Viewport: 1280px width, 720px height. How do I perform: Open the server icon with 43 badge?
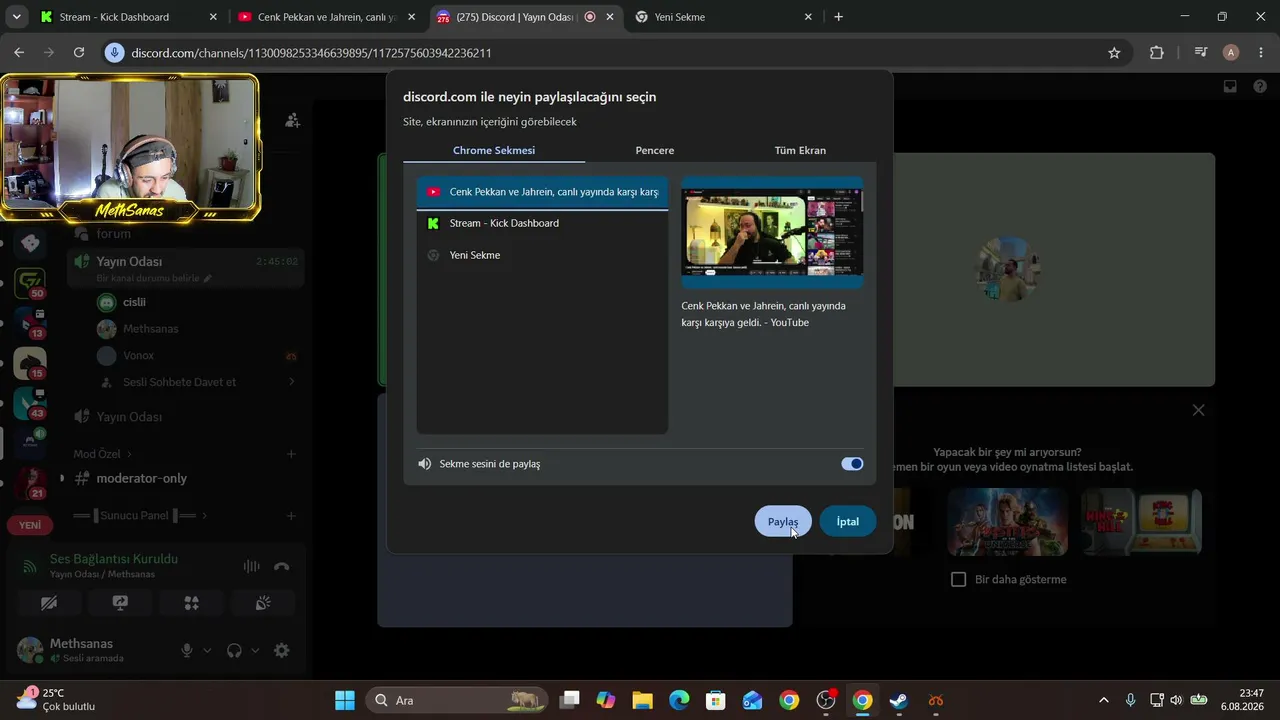tap(30, 403)
